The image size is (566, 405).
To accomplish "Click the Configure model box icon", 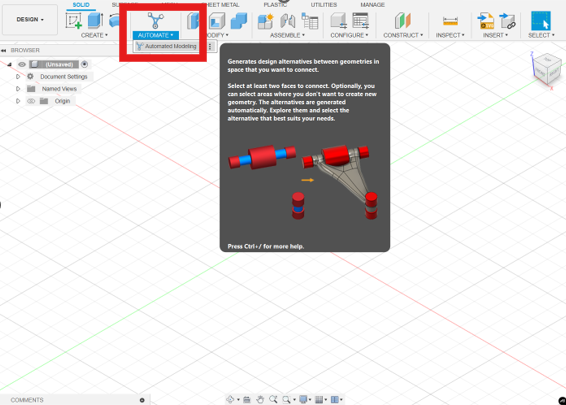I will 339,21.
